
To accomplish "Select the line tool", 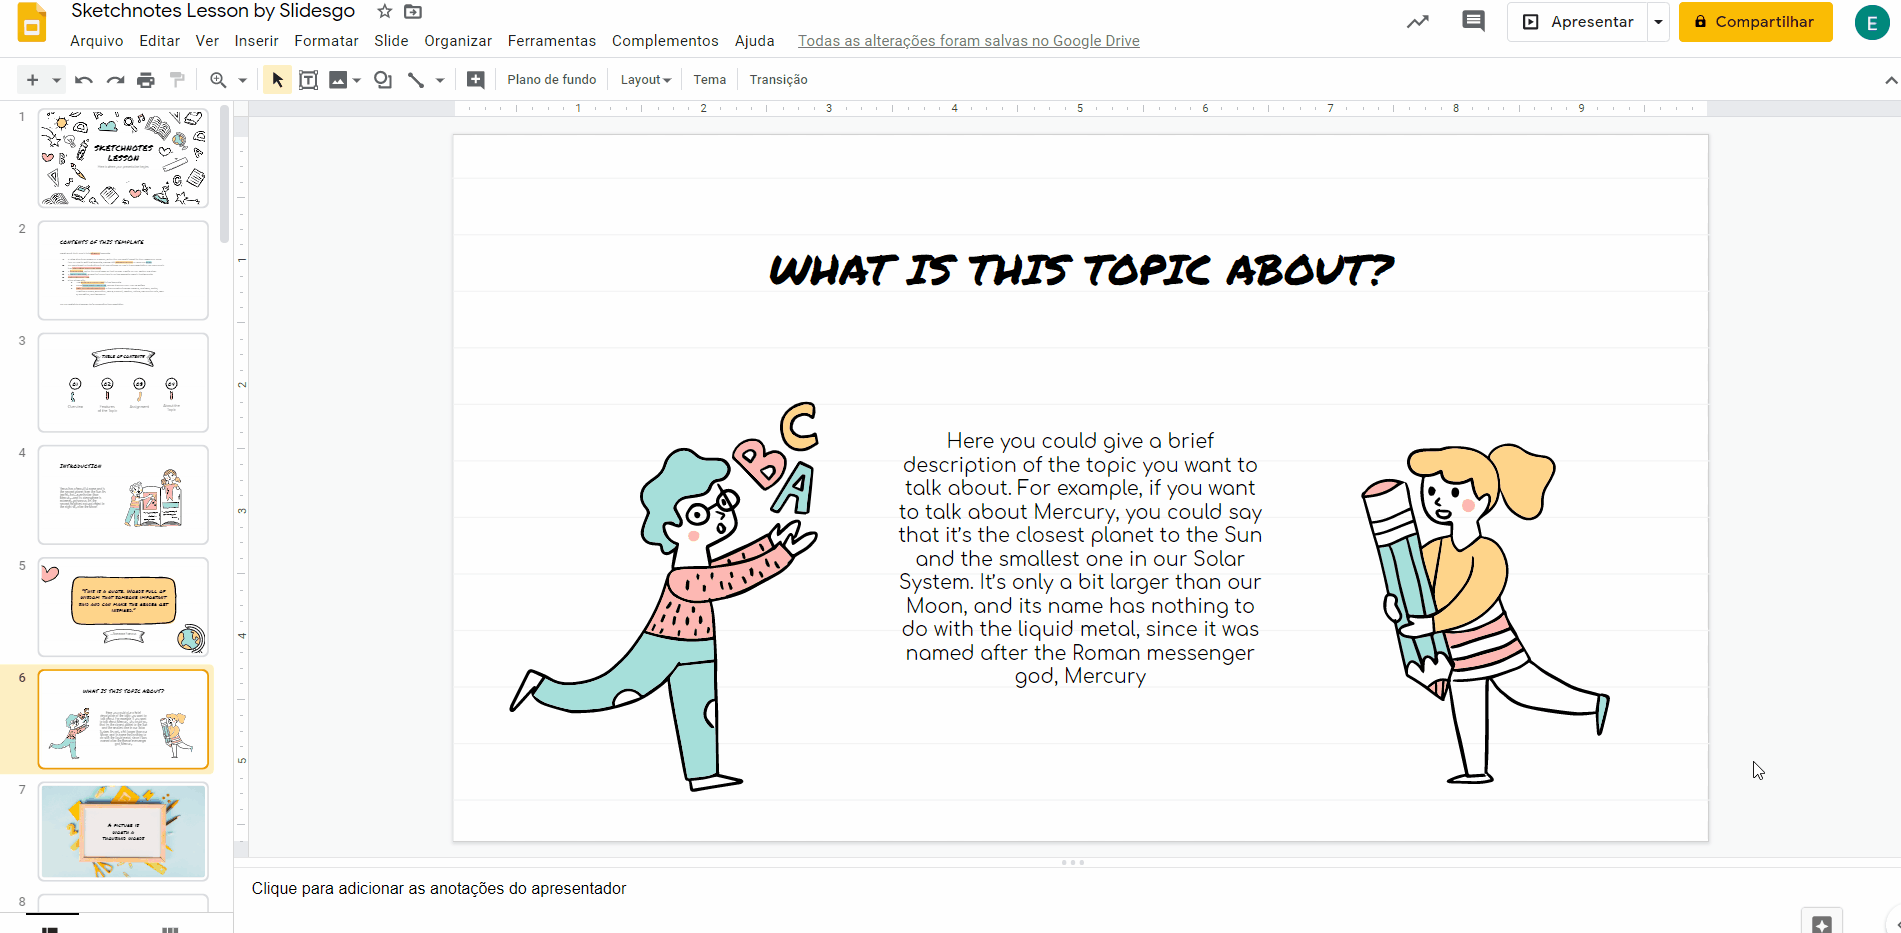I will click(416, 80).
